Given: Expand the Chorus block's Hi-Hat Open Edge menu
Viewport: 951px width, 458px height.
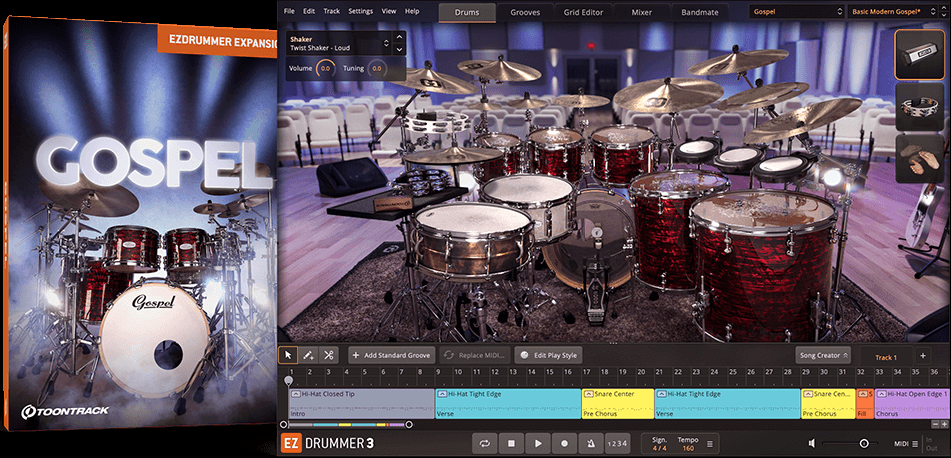Looking at the screenshot, I should (881, 394).
